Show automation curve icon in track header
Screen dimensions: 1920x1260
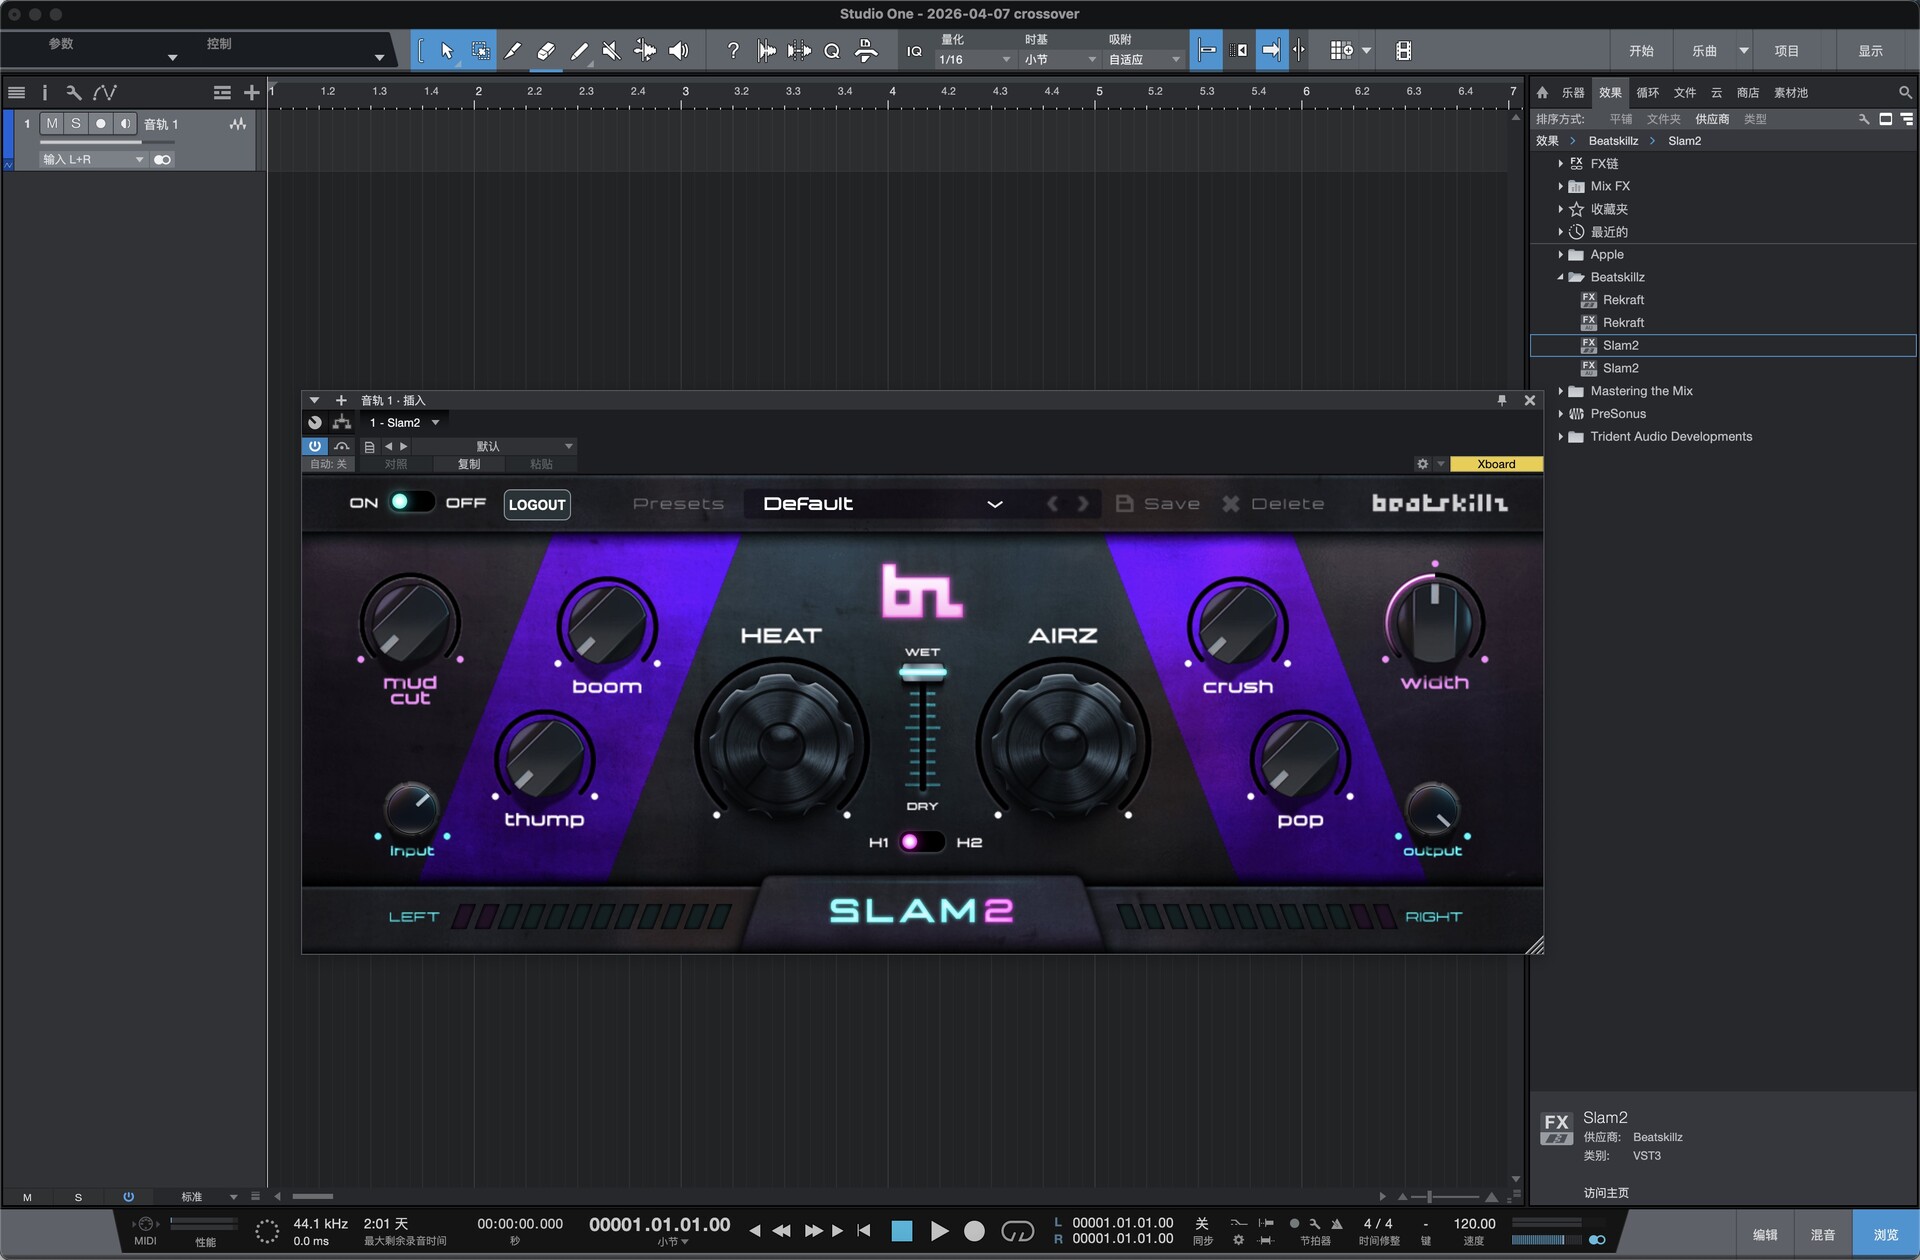point(105,93)
